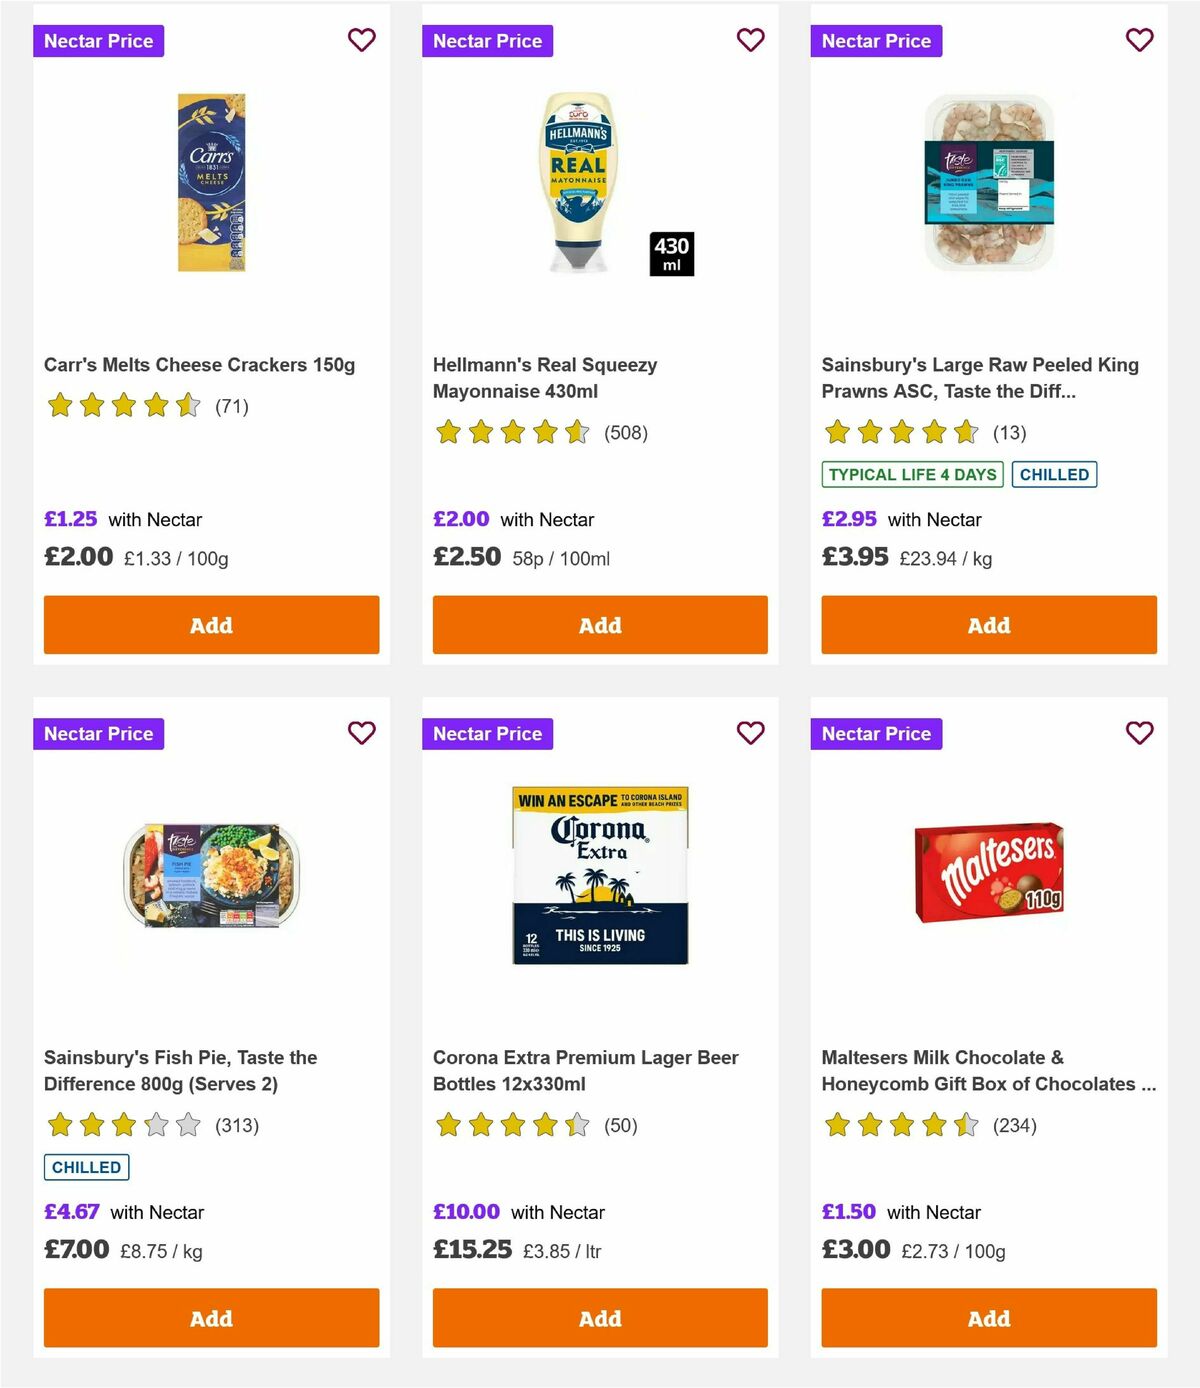Click the TYPICAL LIFE 4 DAYS tag
The width and height of the screenshot is (1200, 1388).
pos(913,474)
